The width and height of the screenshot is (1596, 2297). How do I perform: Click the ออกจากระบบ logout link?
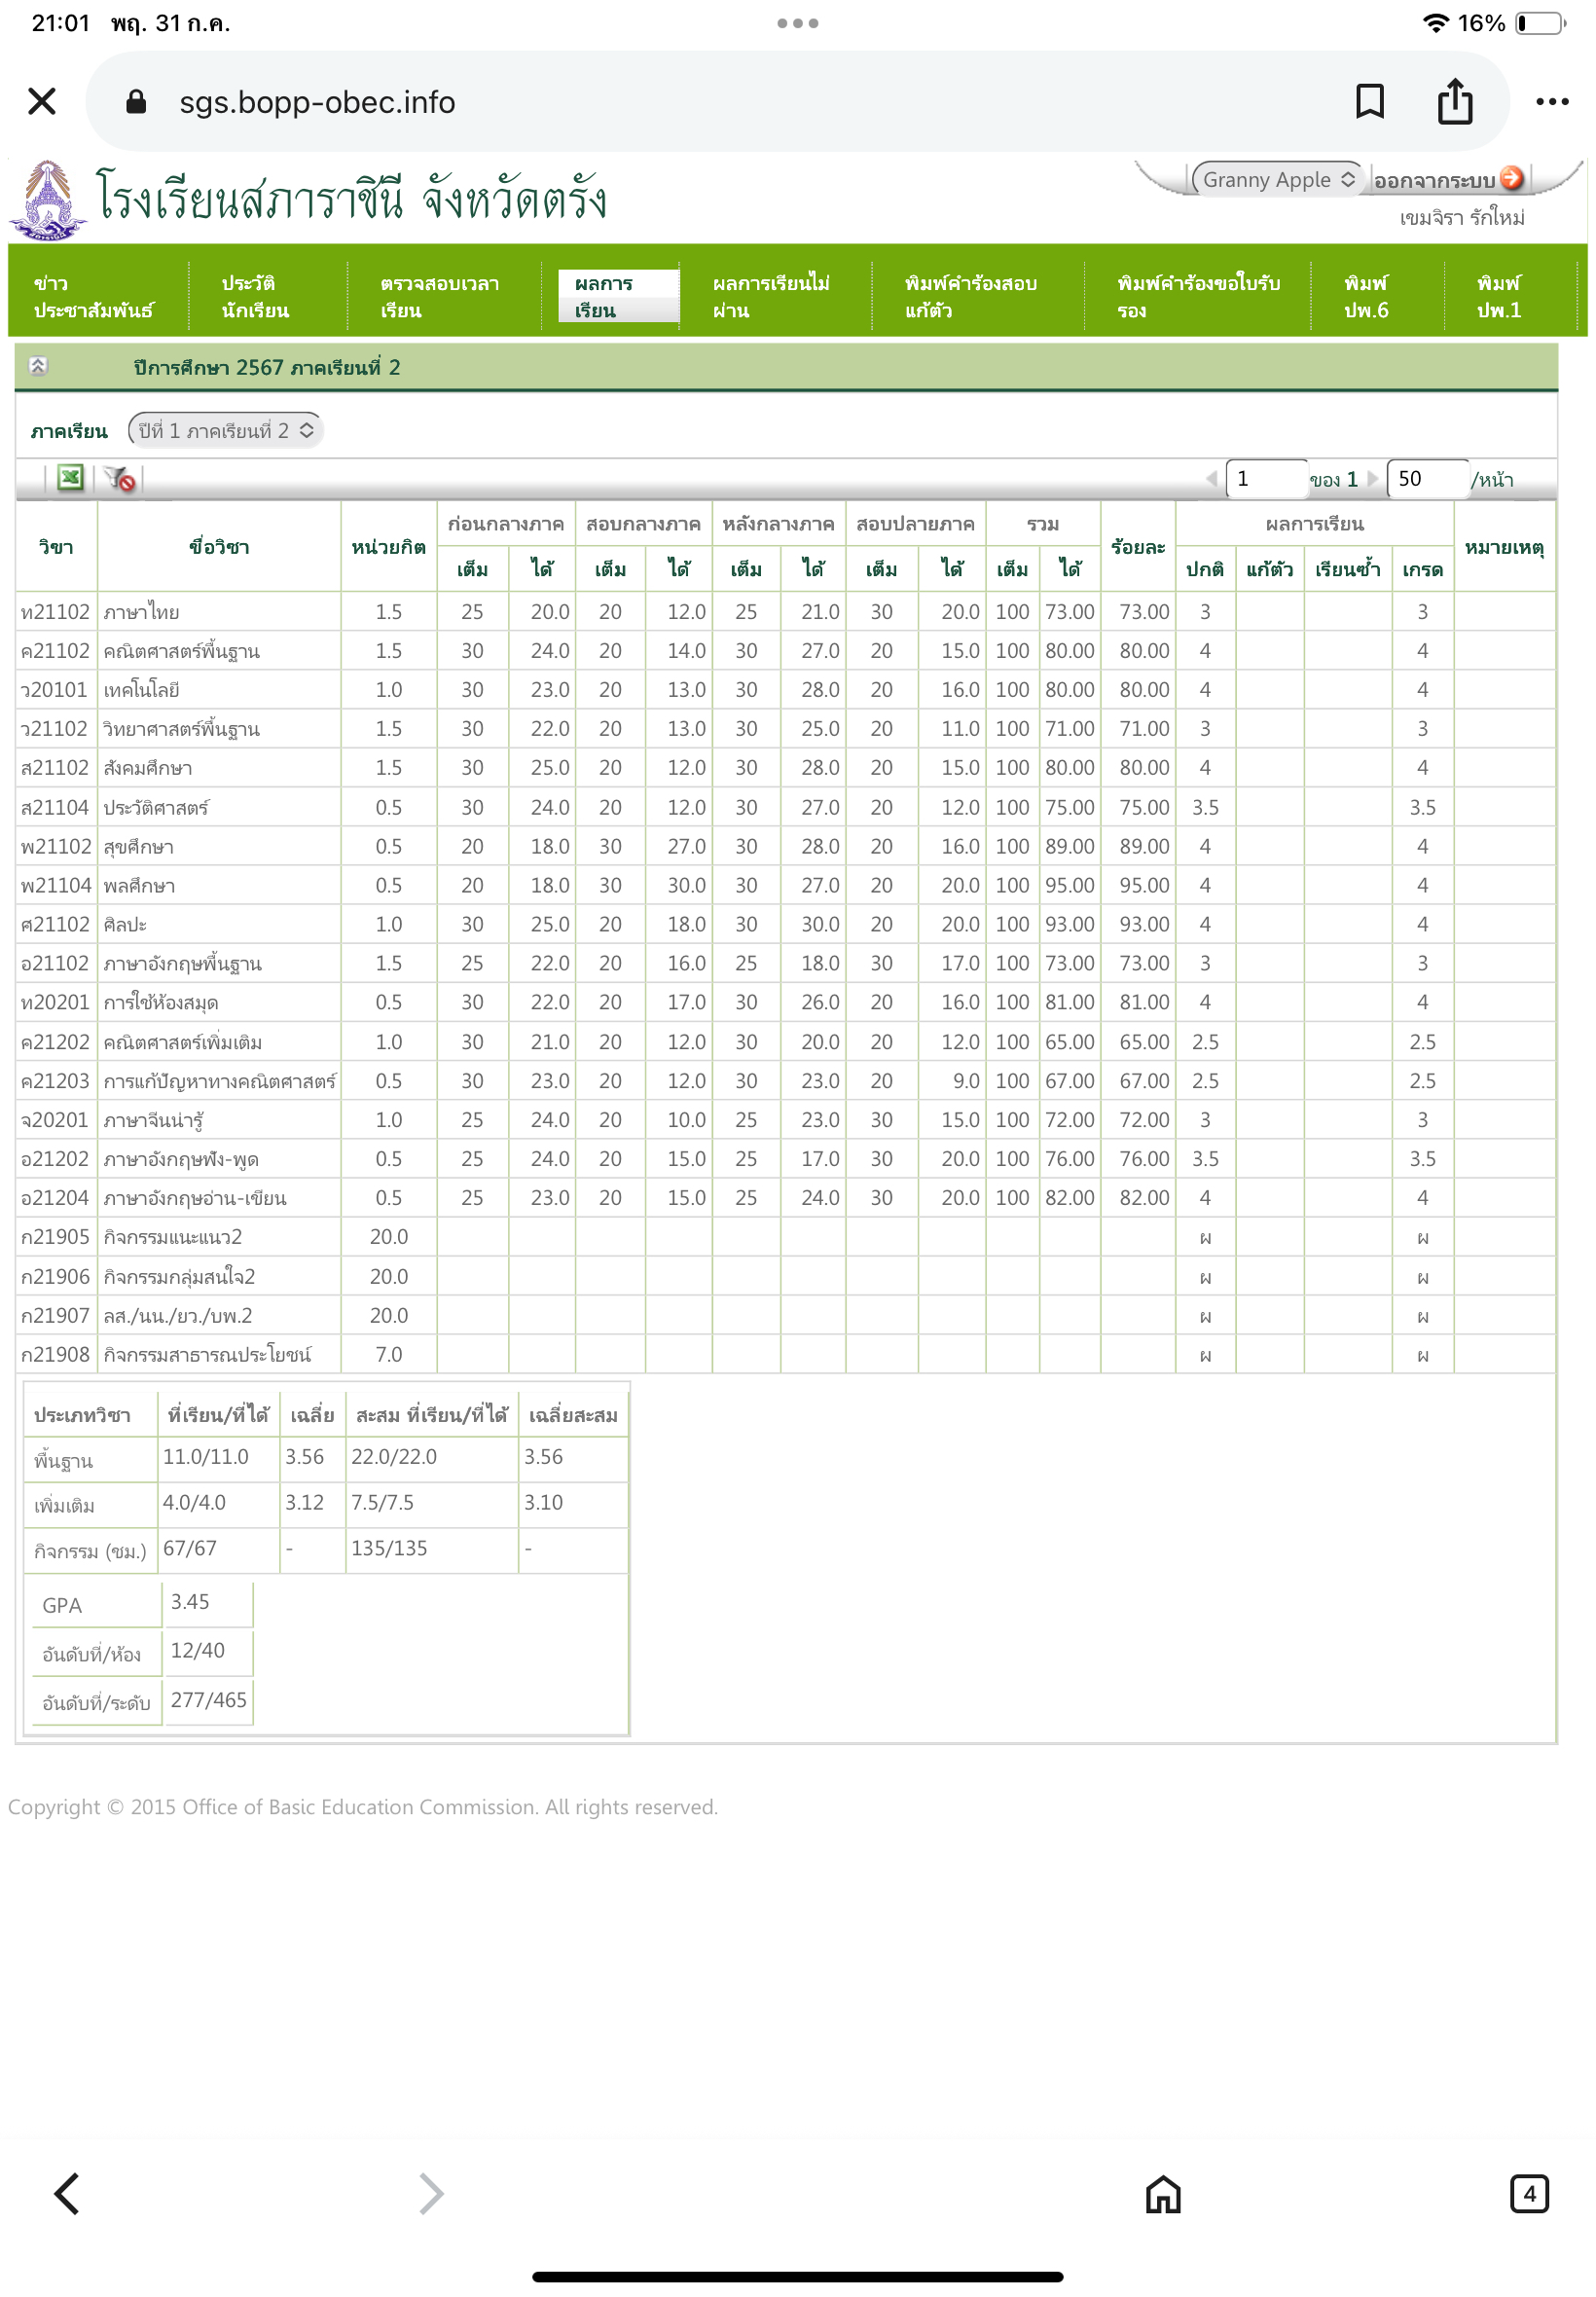(1434, 180)
